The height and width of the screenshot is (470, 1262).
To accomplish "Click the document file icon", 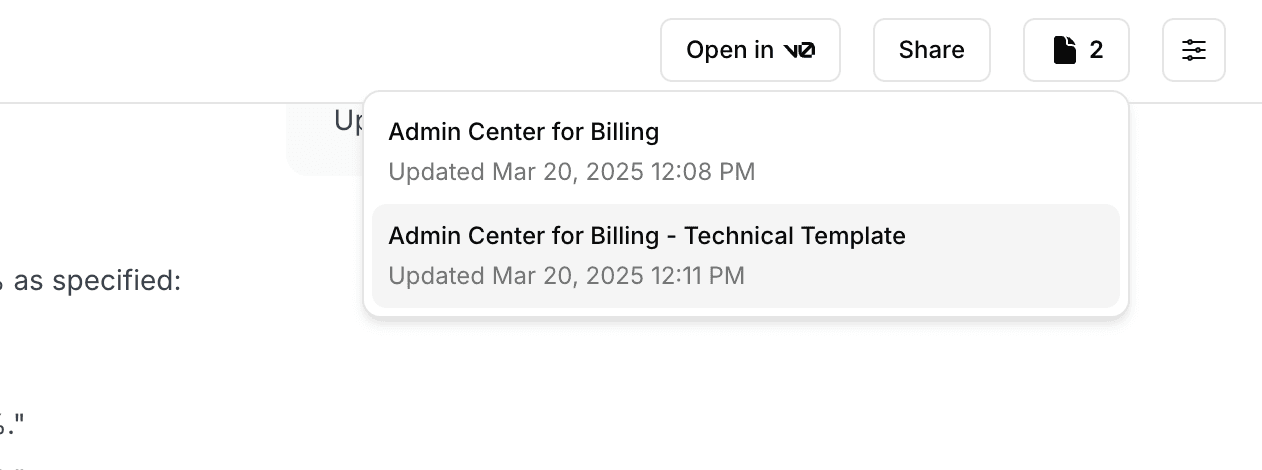I will [x=1065, y=50].
